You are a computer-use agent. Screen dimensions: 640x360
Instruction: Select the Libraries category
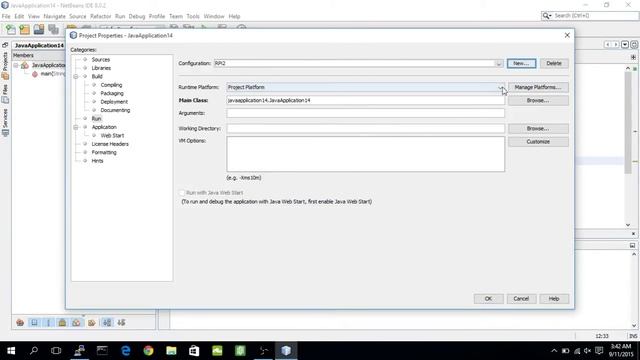click(x=101, y=68)
